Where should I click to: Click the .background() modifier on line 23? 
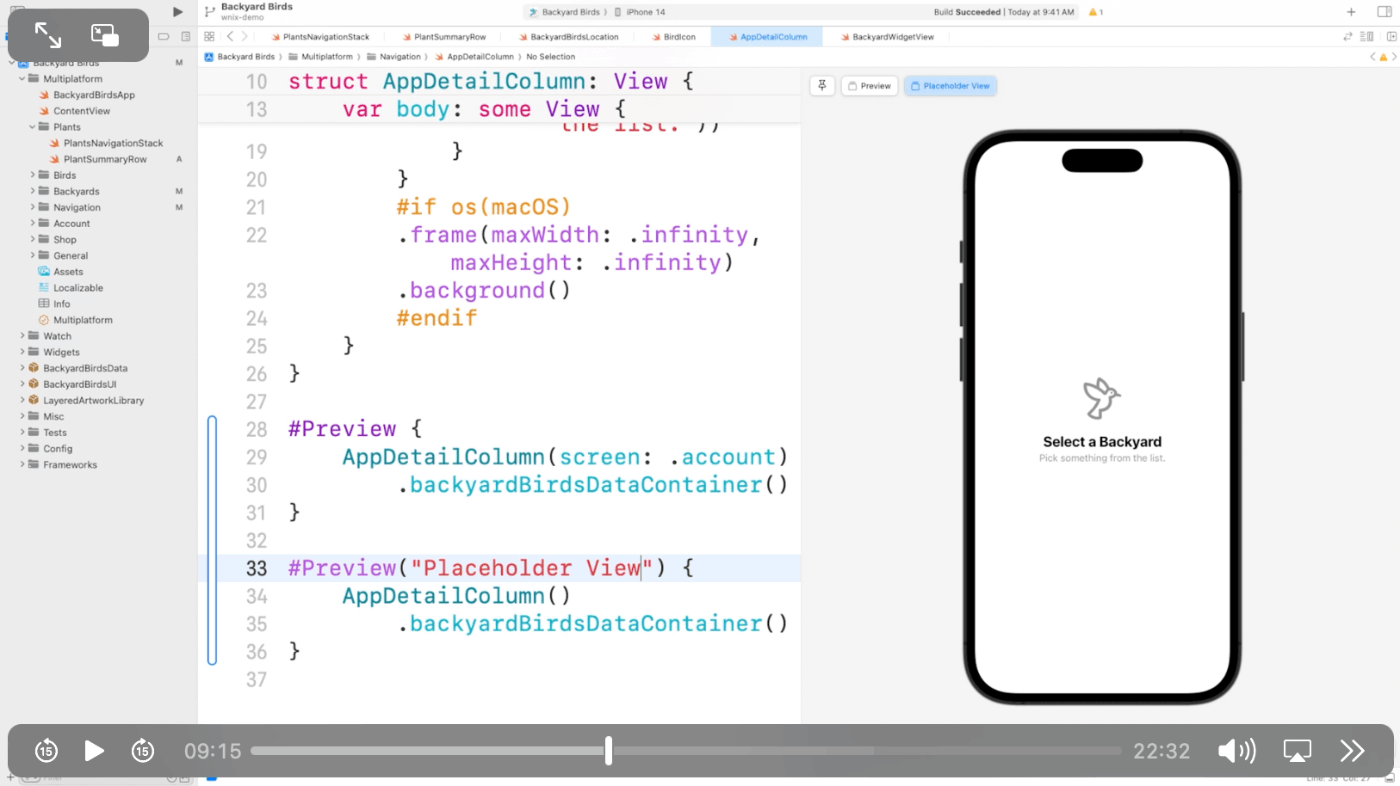483,290
